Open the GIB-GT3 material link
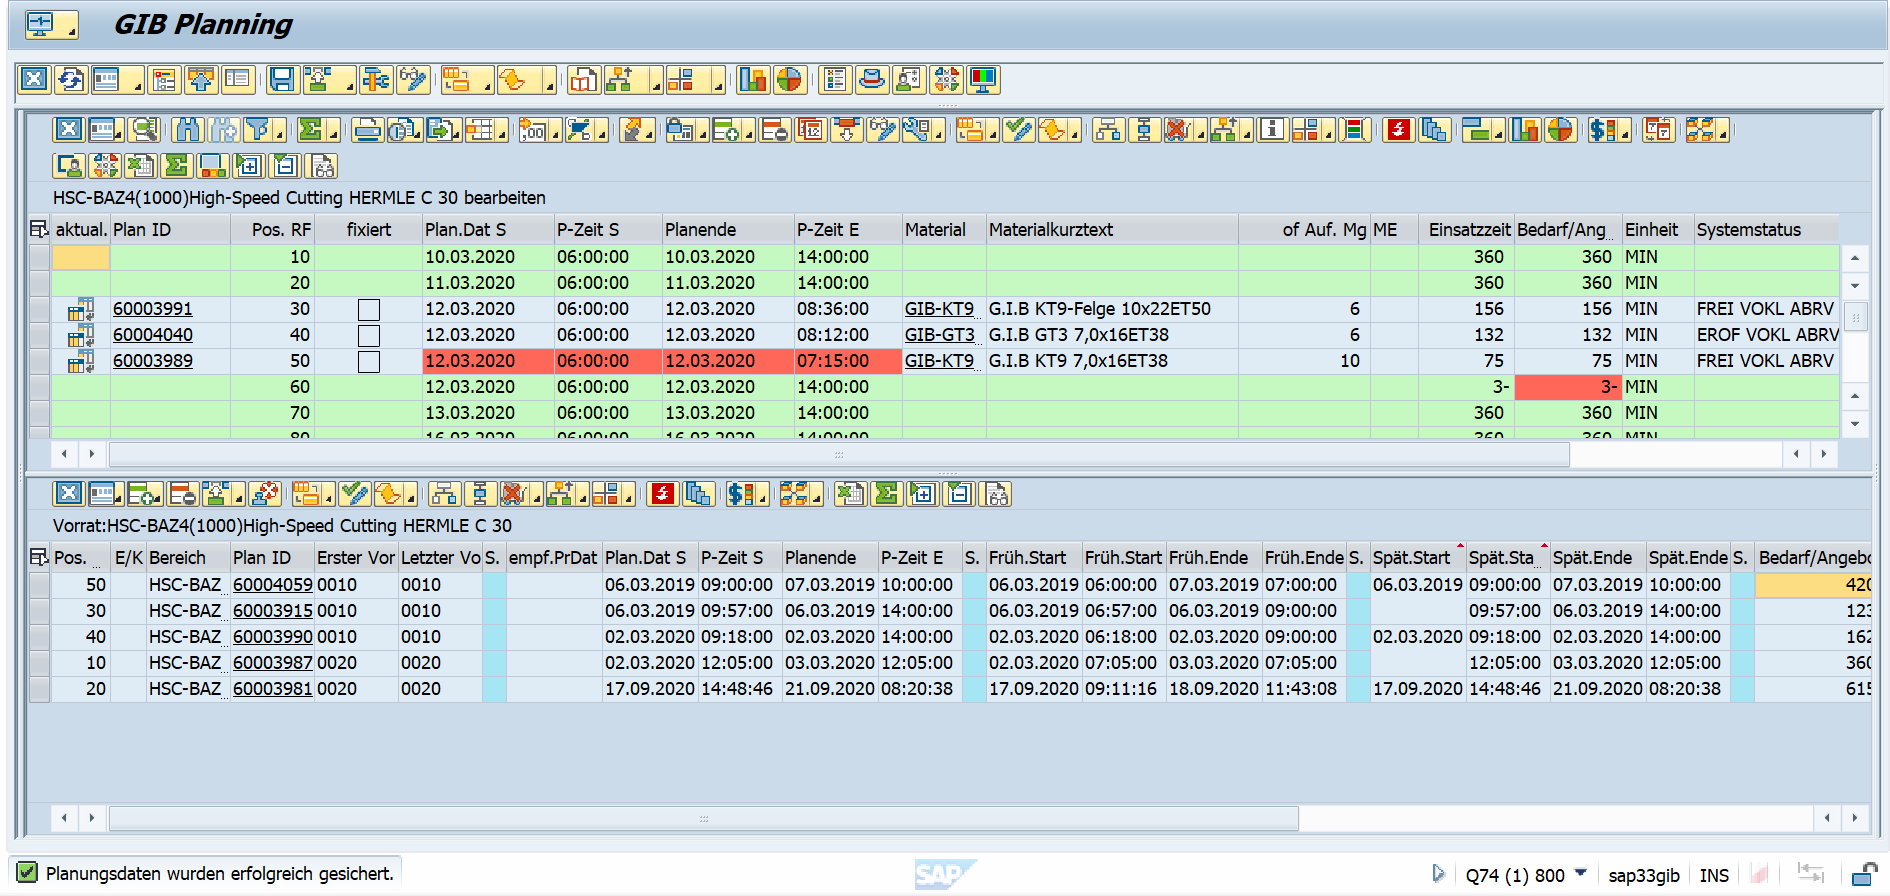 pos(939,335)
